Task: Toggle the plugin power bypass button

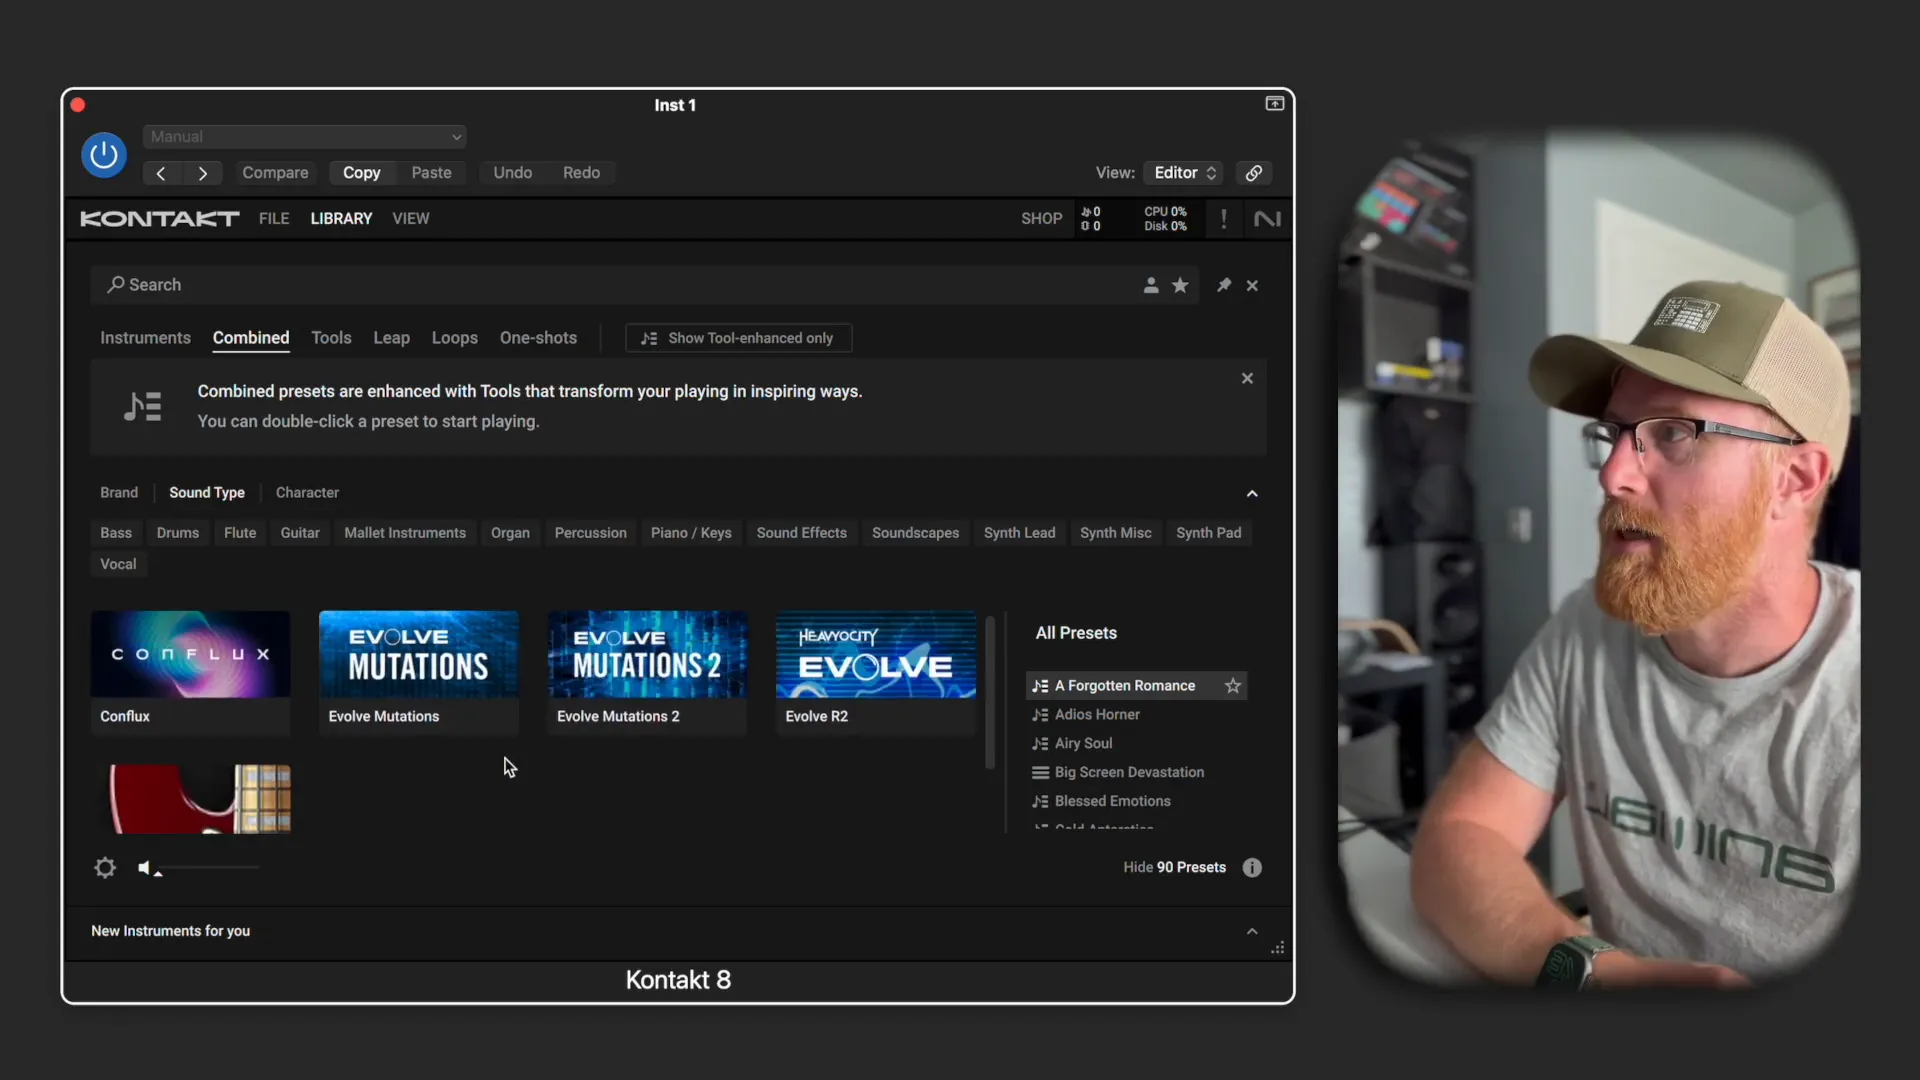Action: (x=104, y=155)
